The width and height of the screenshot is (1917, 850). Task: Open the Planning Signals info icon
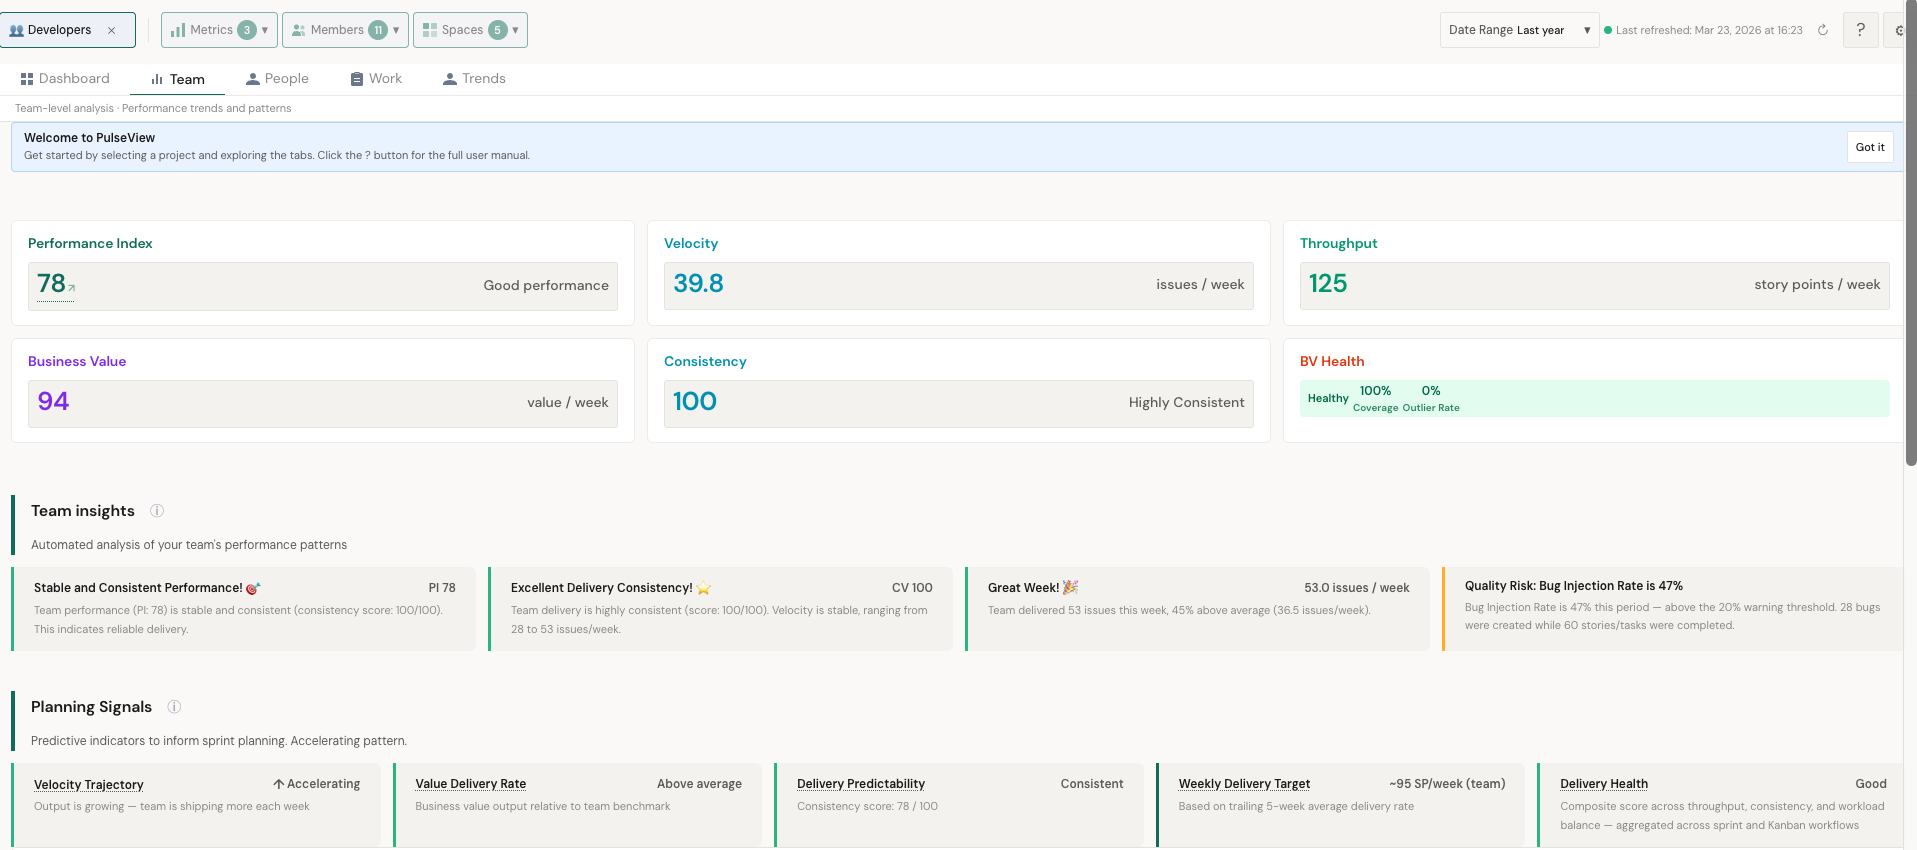pyautogui.click(x=174, y=707)
